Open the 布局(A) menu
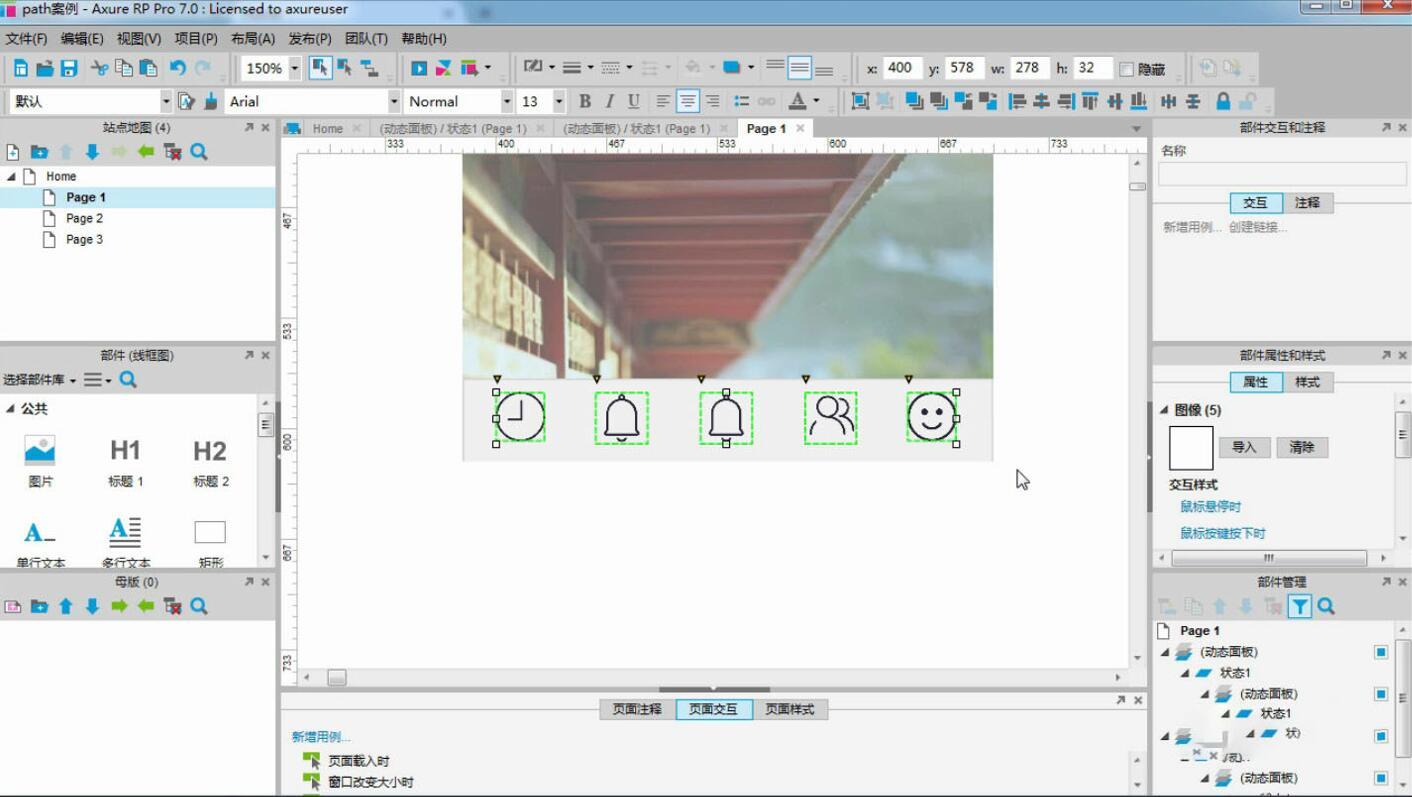 [253, 39]
